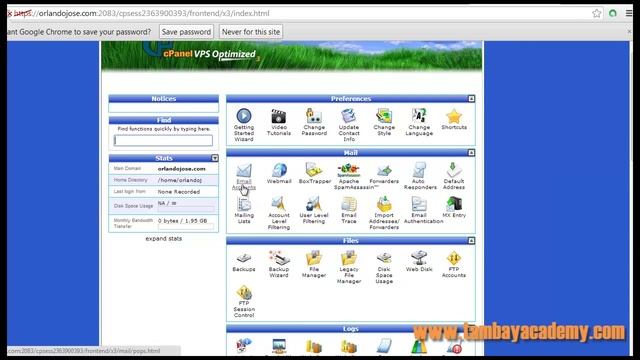
Task: Open the Chrome menu button
Action: (629, 13)
